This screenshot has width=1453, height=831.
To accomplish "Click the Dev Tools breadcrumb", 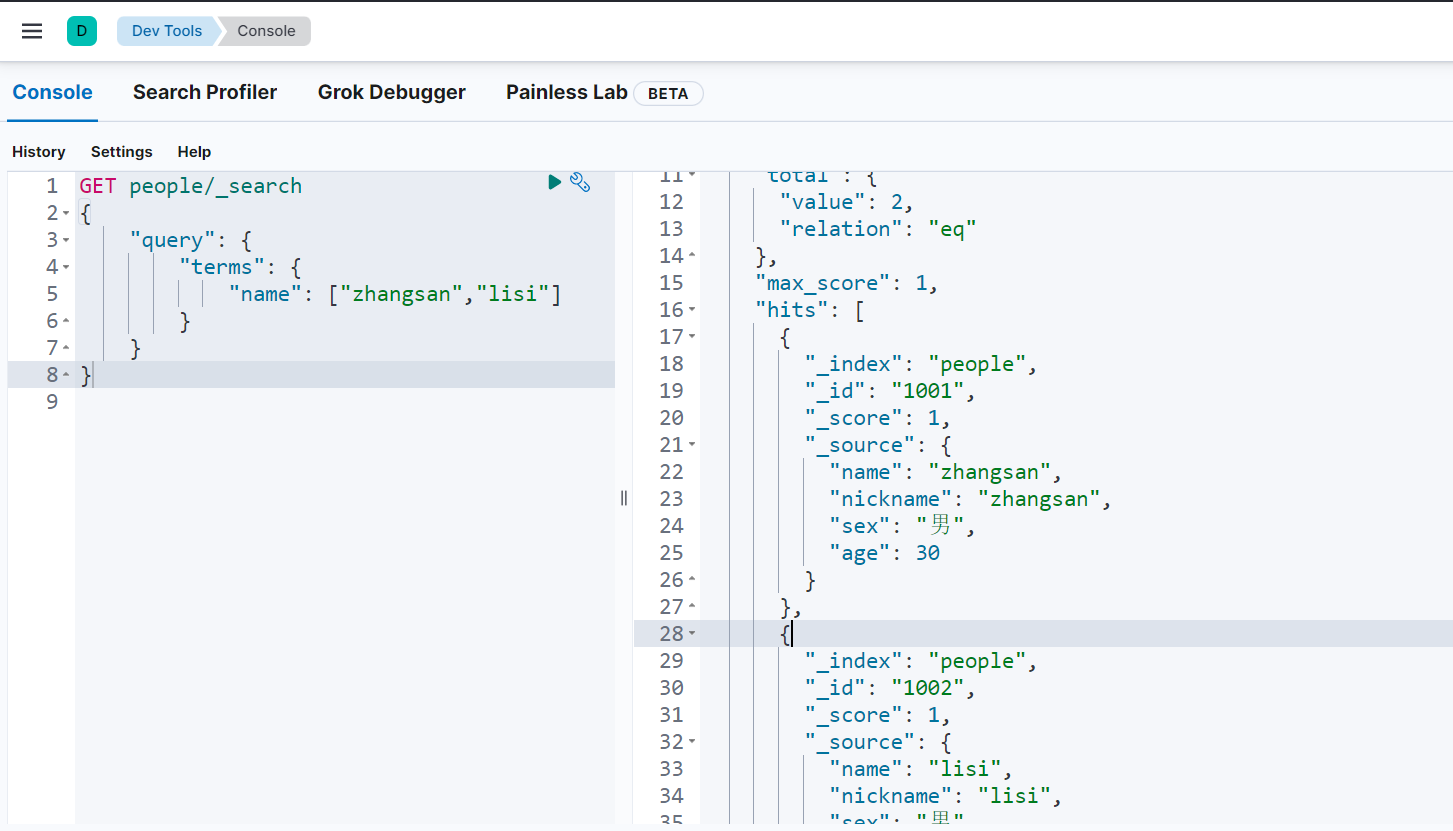I will point(167,31).
